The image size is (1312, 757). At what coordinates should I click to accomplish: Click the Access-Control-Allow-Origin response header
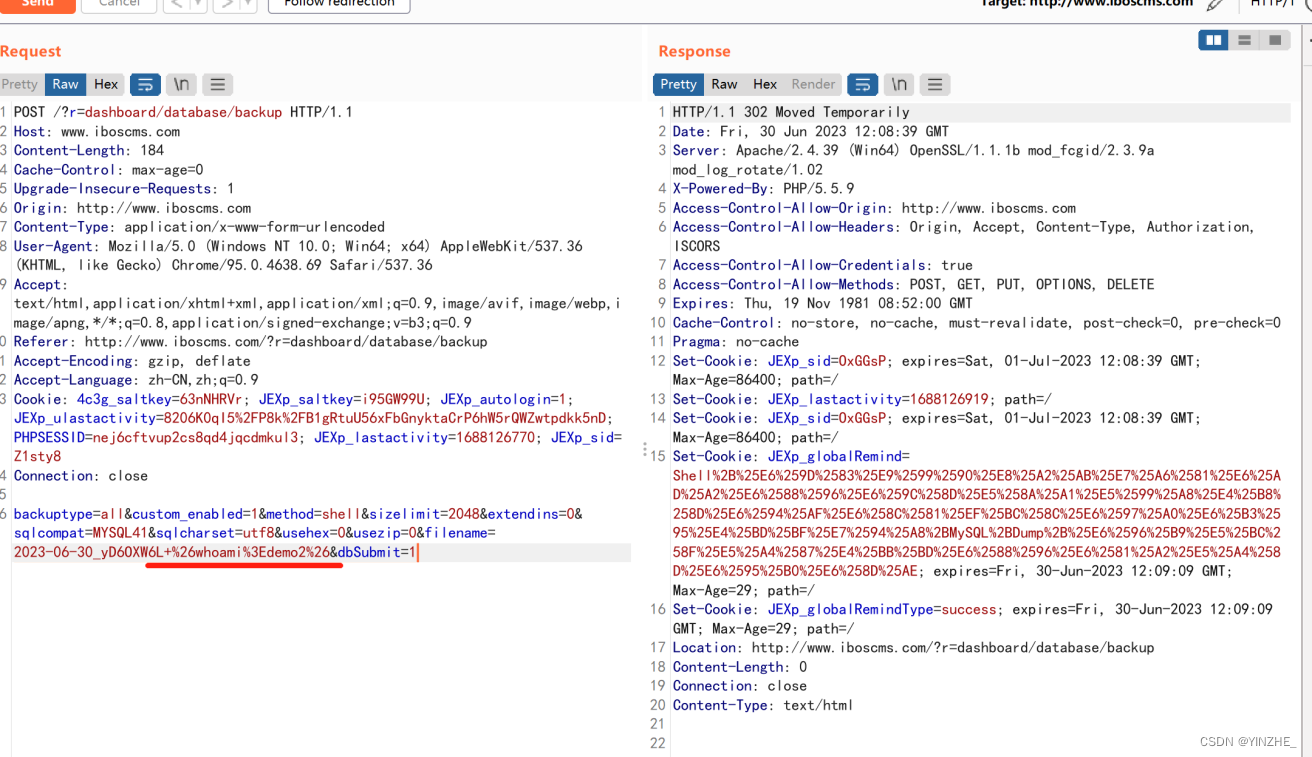(x=874, y=208)
